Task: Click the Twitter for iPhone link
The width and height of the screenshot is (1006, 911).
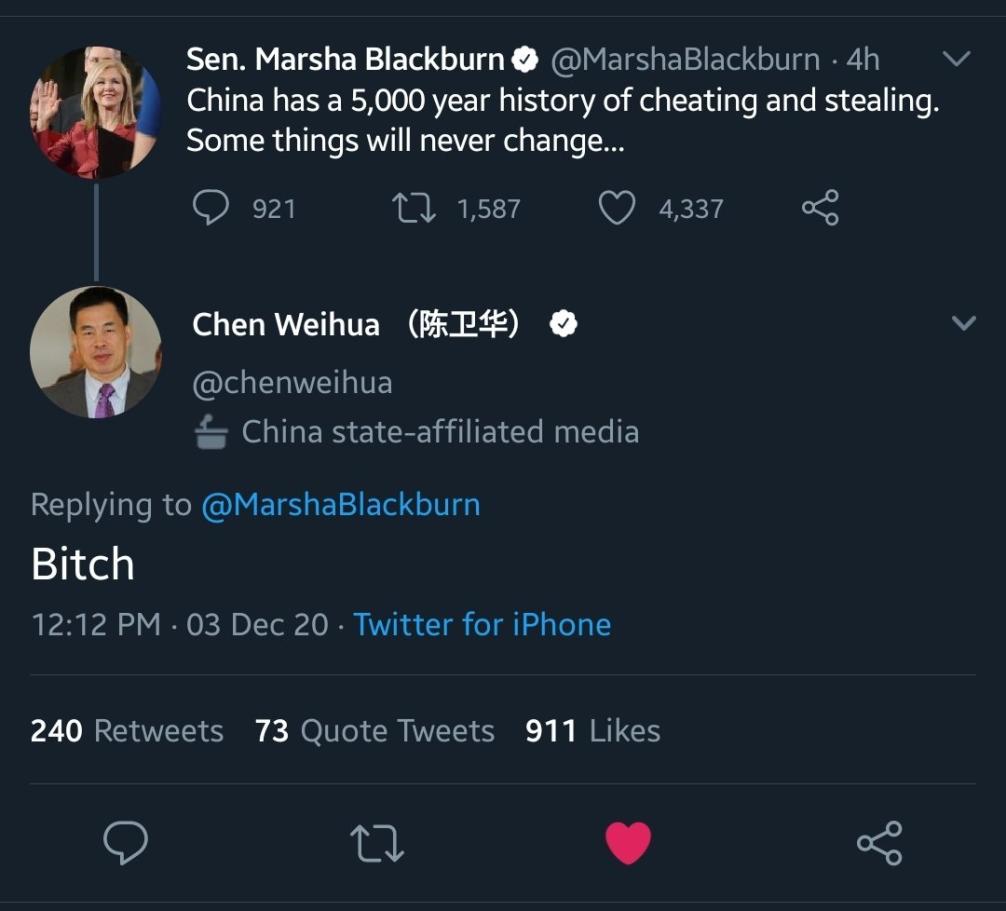Action: [x=482, y=624]
